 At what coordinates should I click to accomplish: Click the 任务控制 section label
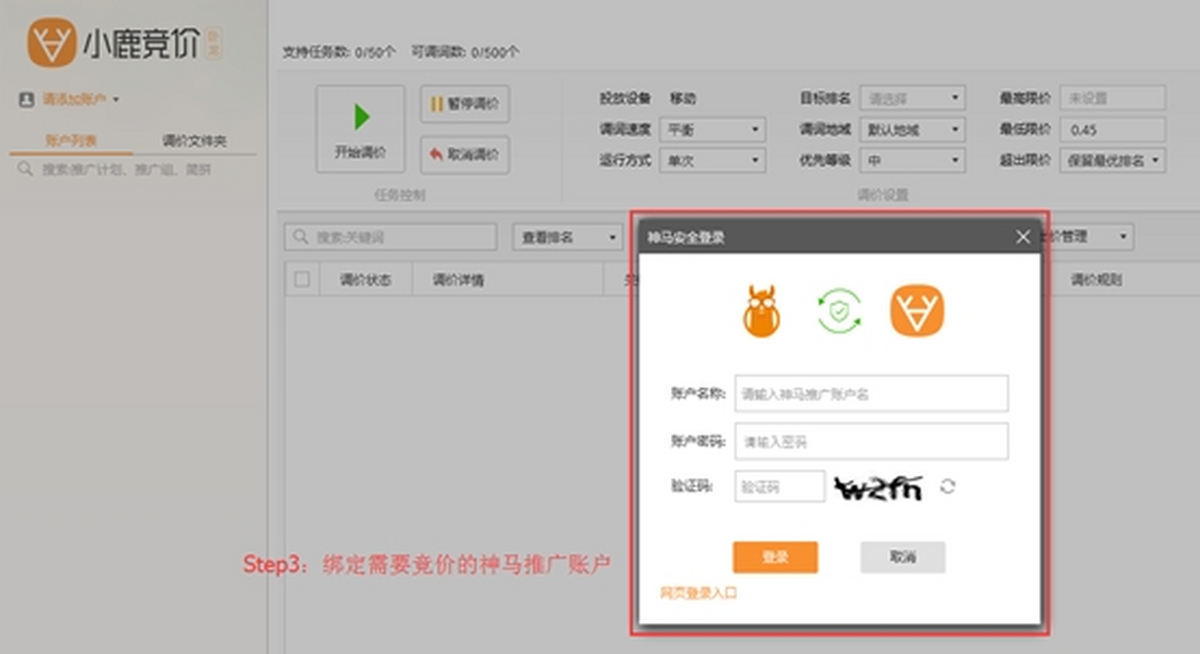pyautogui.click(x=400, y=195)
